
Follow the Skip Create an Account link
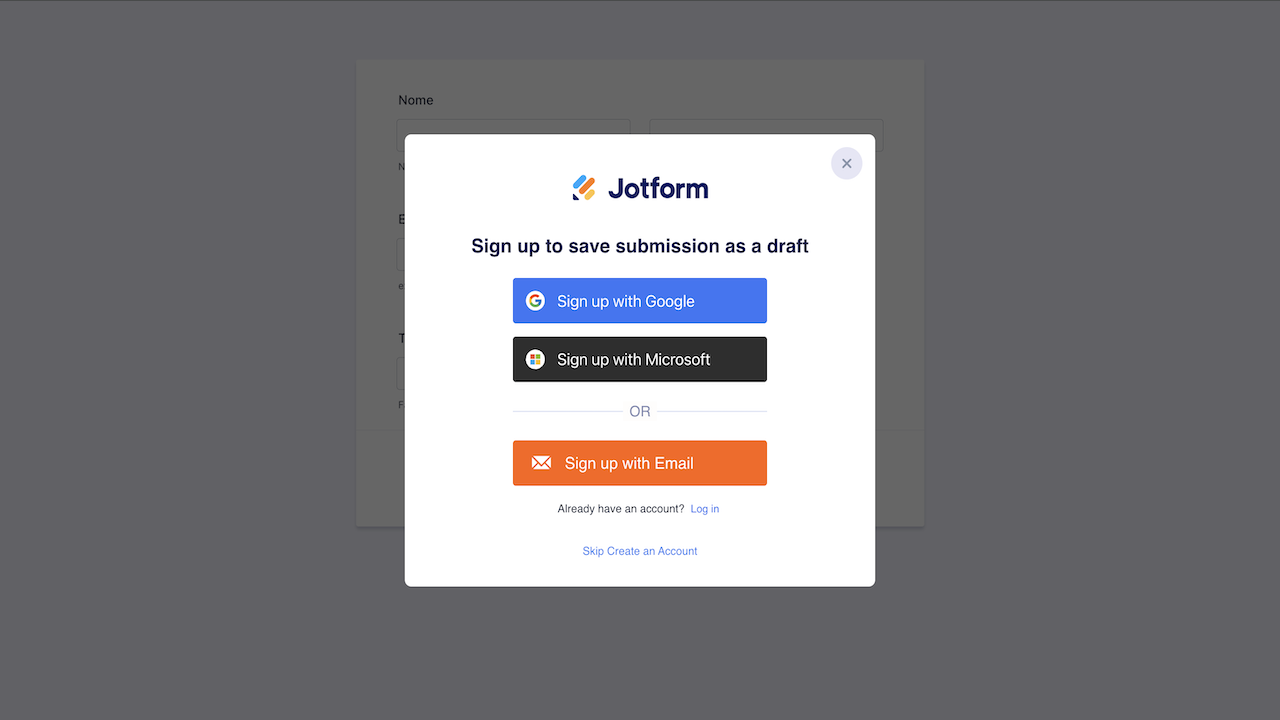click(640, 551)
